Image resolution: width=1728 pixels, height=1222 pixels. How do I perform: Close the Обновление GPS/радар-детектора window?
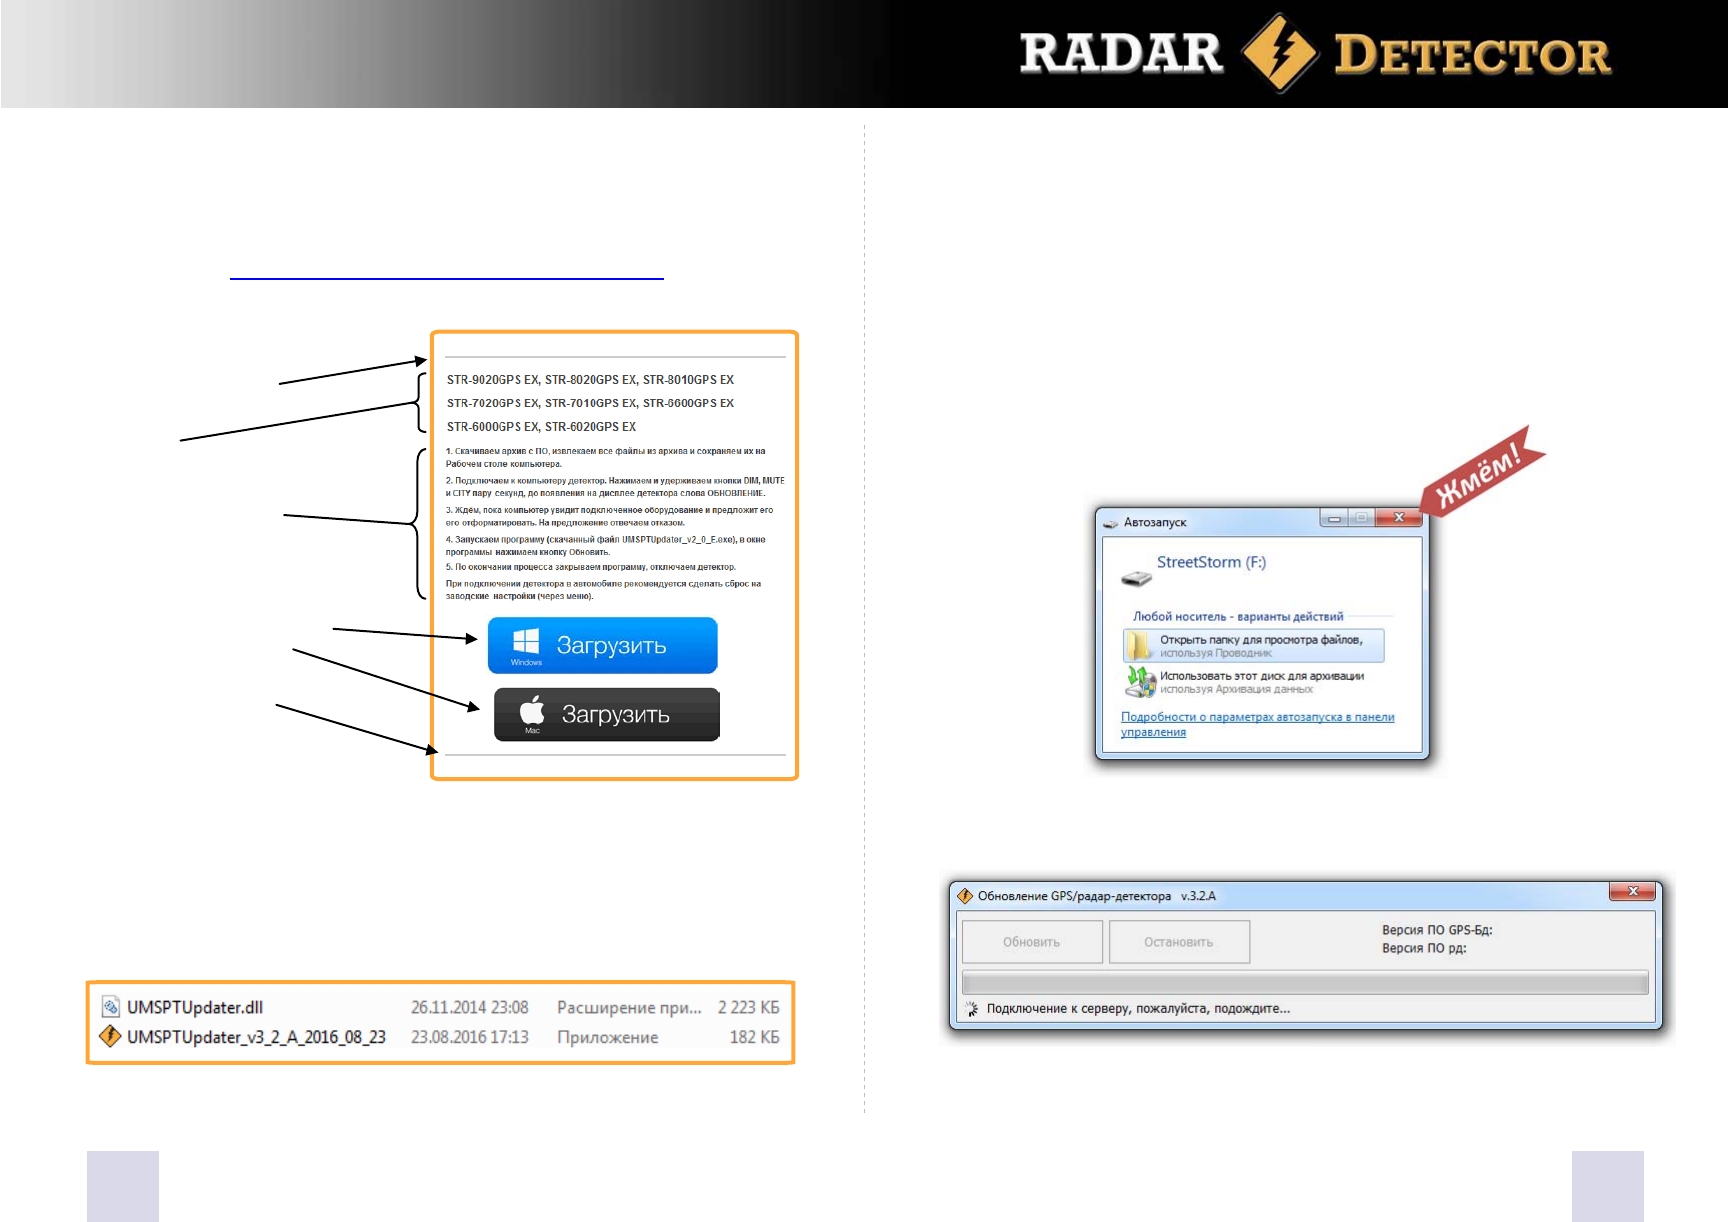[x=1633, y=892]
